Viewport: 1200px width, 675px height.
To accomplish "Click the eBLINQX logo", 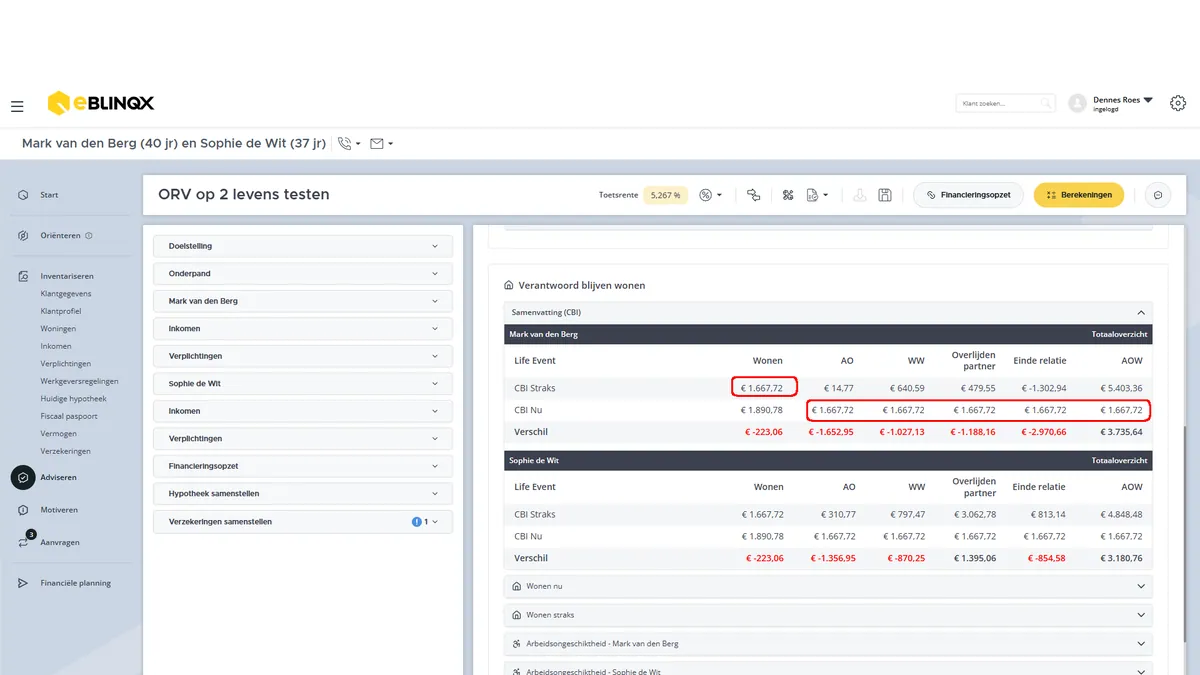I will (x=101, y=103).
